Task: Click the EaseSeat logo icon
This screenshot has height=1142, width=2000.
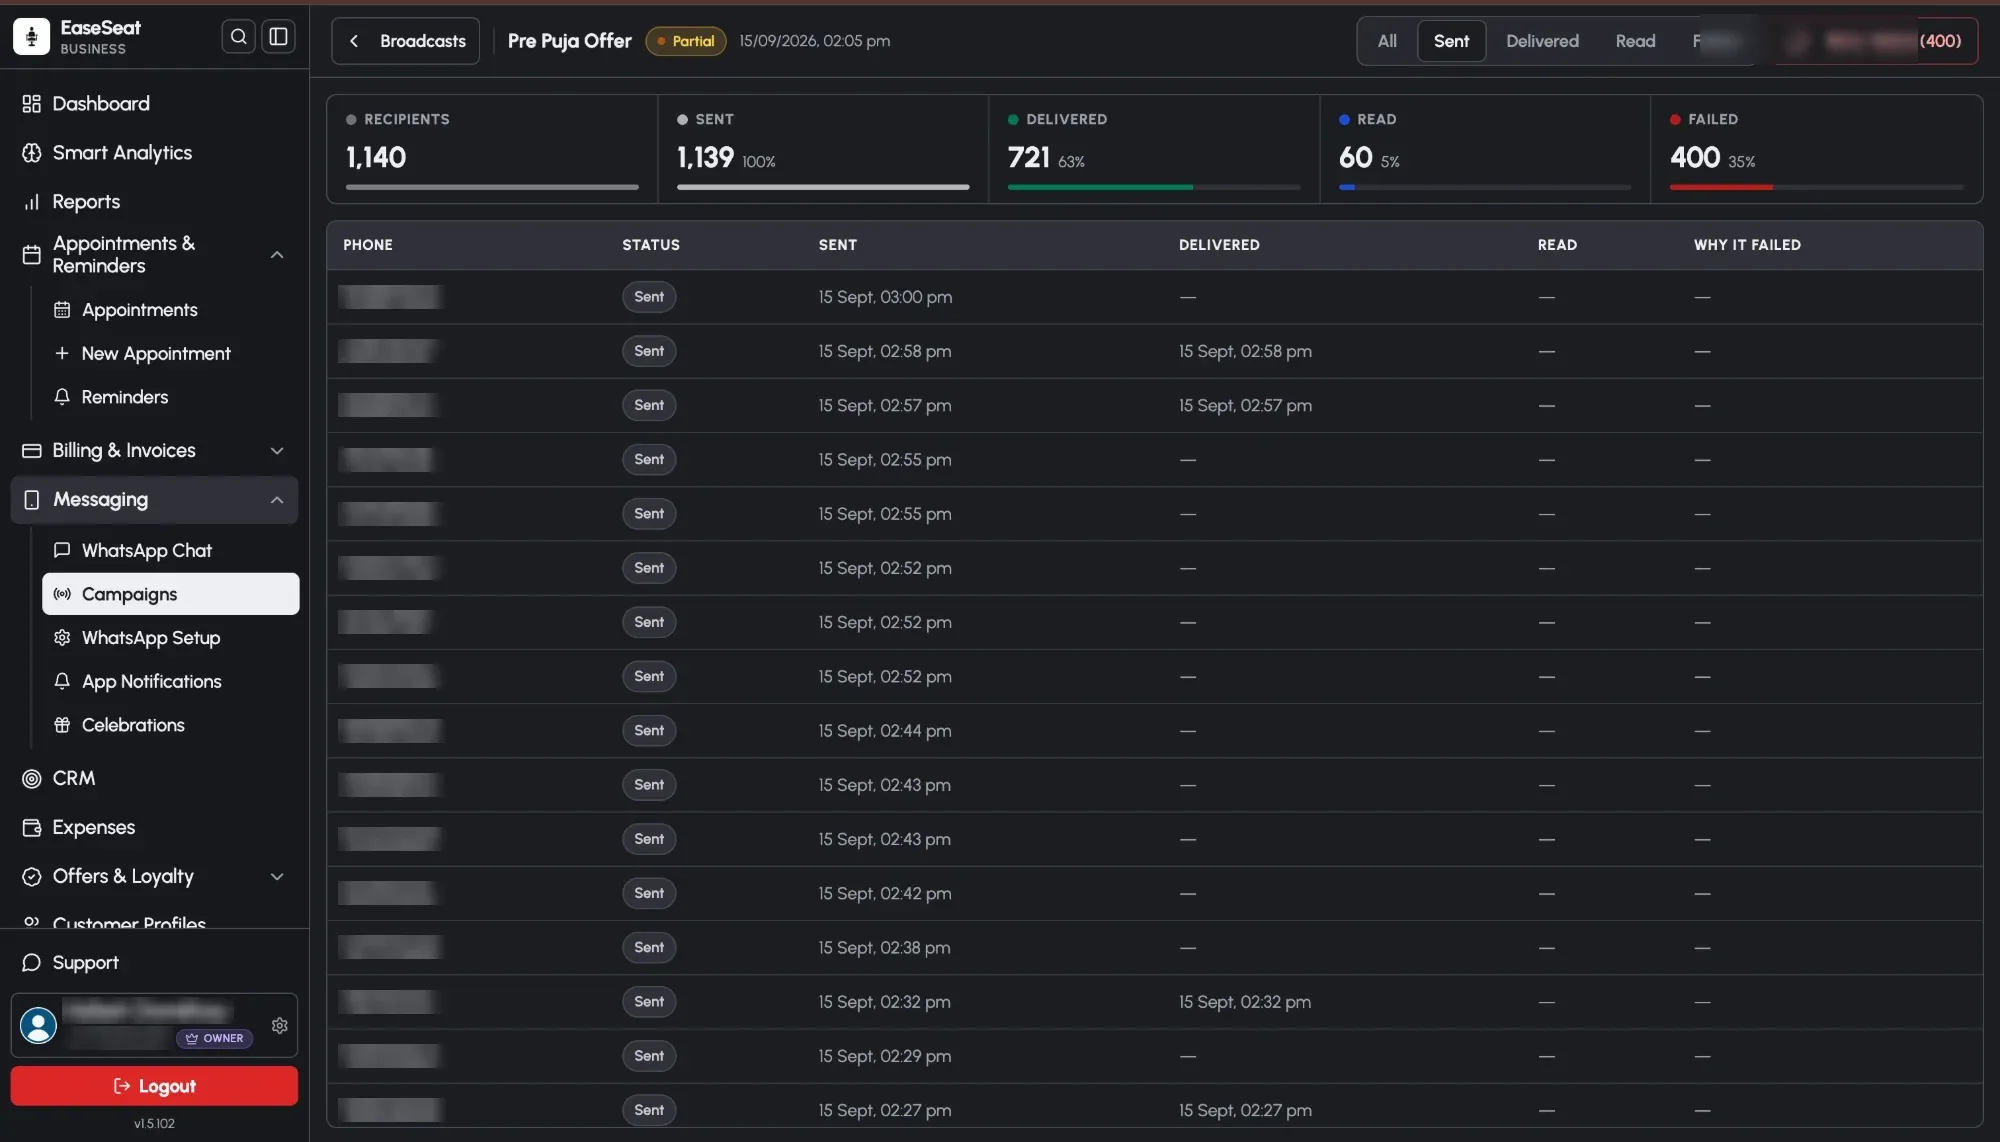Action: pyautogui.click(x=31, y=37)
